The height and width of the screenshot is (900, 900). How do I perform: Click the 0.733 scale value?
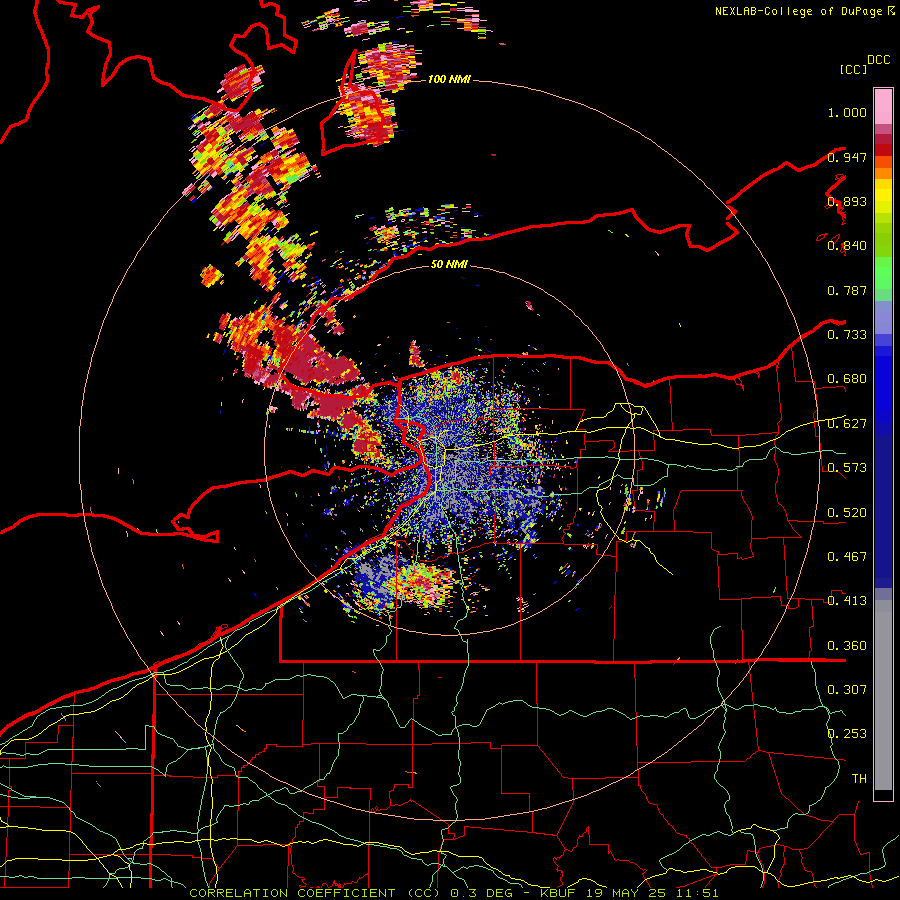tap(847, 335)
